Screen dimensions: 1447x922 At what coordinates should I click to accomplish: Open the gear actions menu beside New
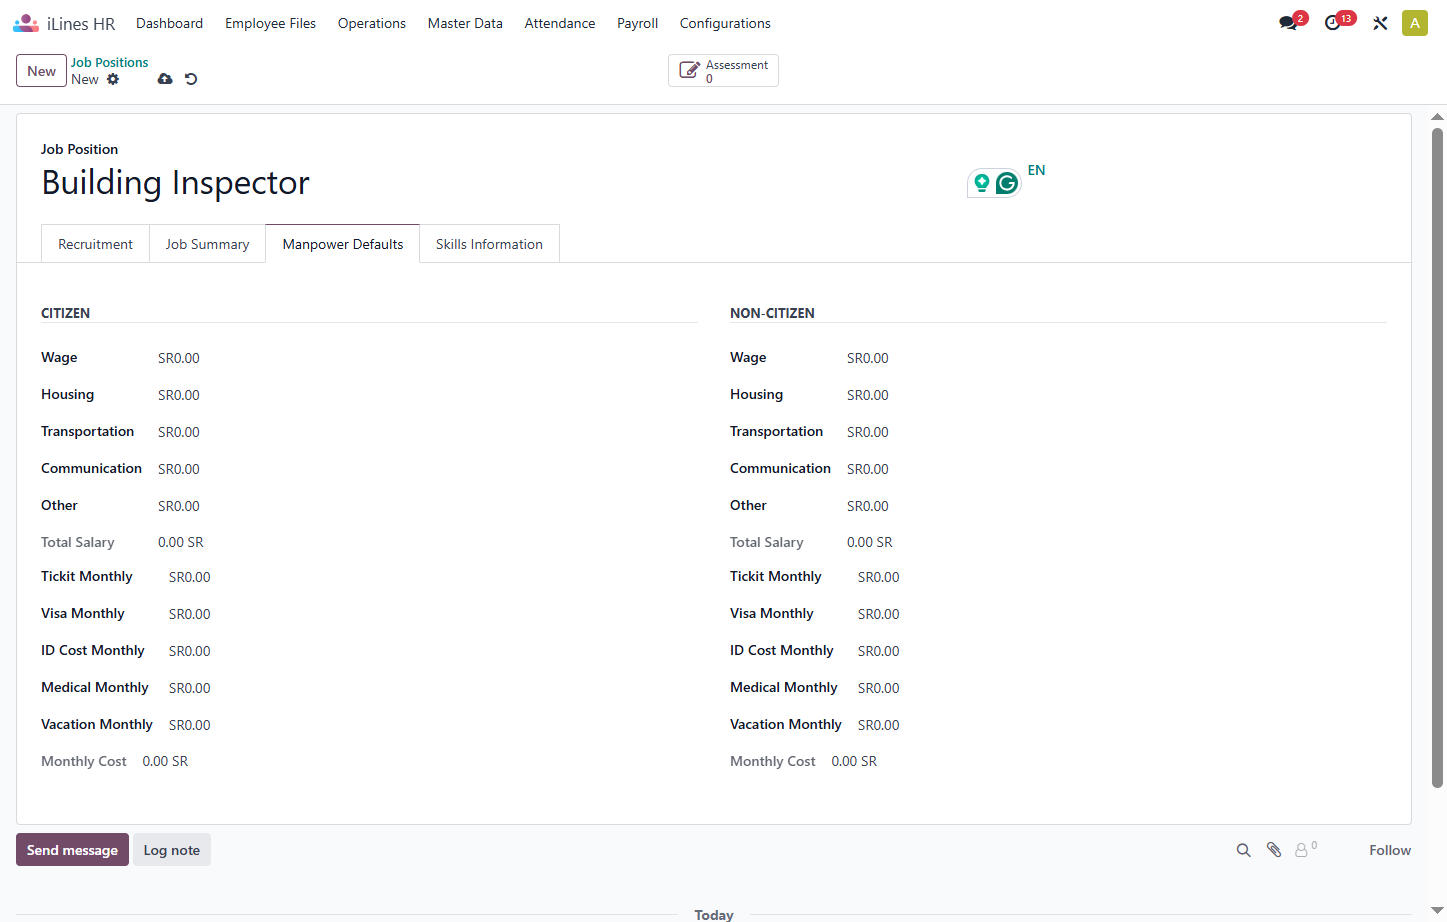113,79
